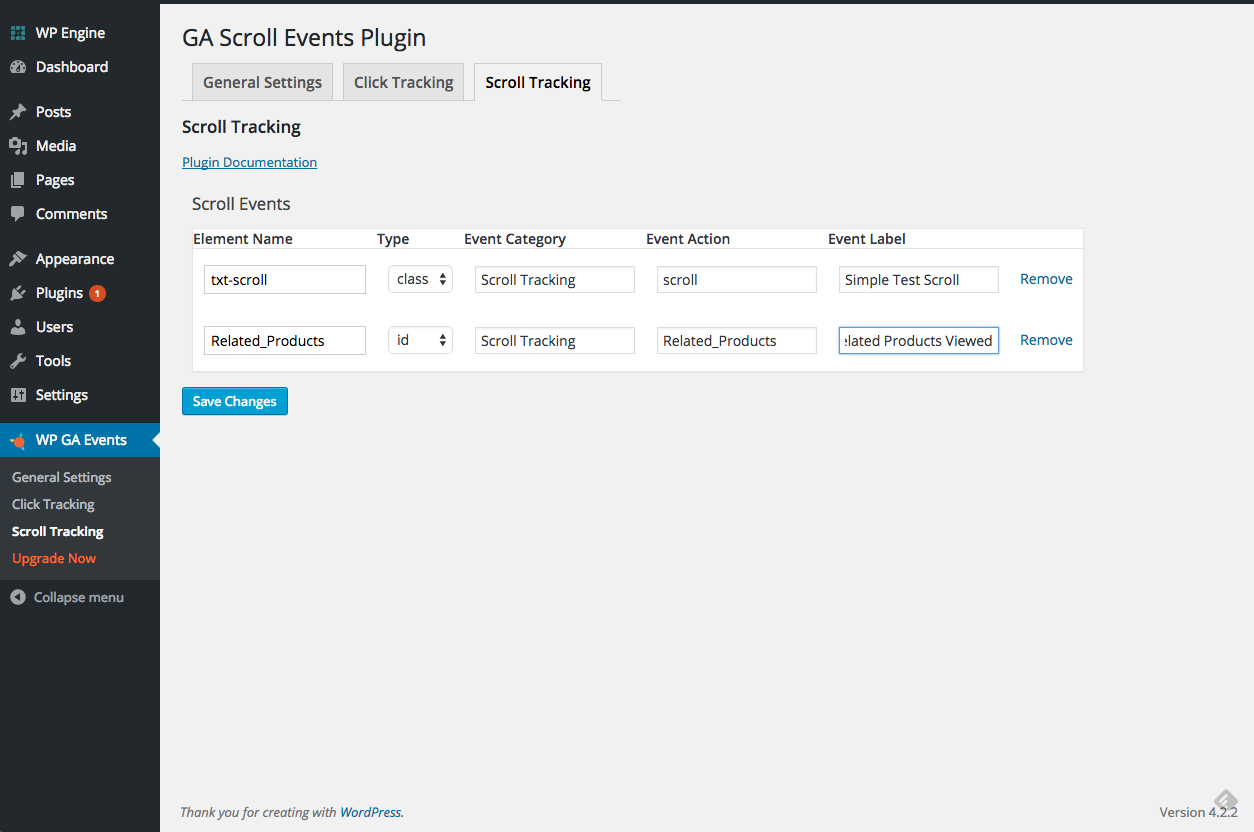Click the Plugins plug icon
The image size is (1254, 832).
click(18, 293)
